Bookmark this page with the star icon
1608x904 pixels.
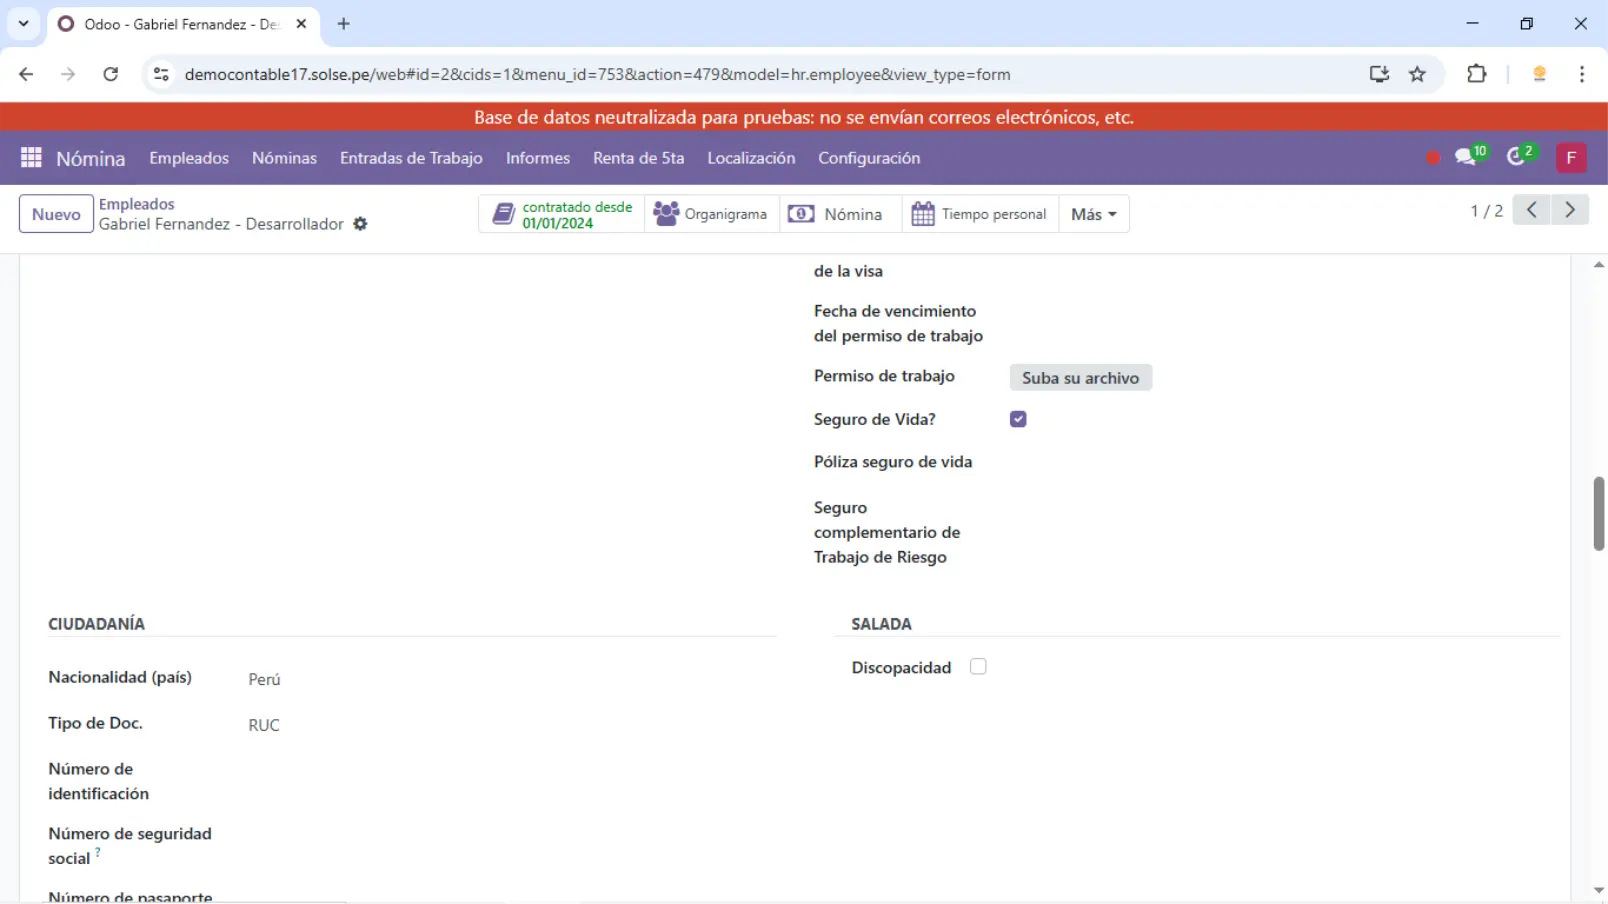pos(1417,74)
